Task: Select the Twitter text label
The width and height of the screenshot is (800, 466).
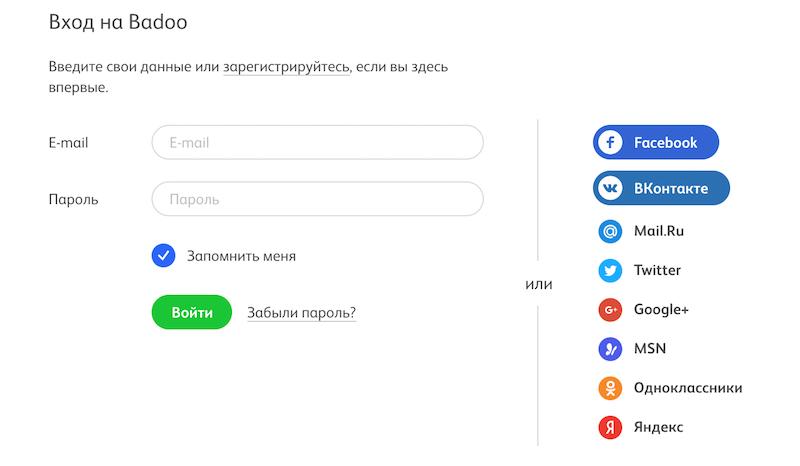Action: click(657, 271)
